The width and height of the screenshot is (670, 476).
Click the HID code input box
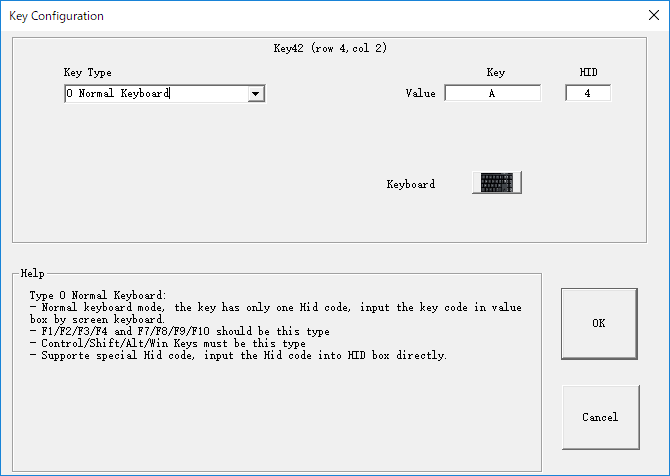coord(588,93)
